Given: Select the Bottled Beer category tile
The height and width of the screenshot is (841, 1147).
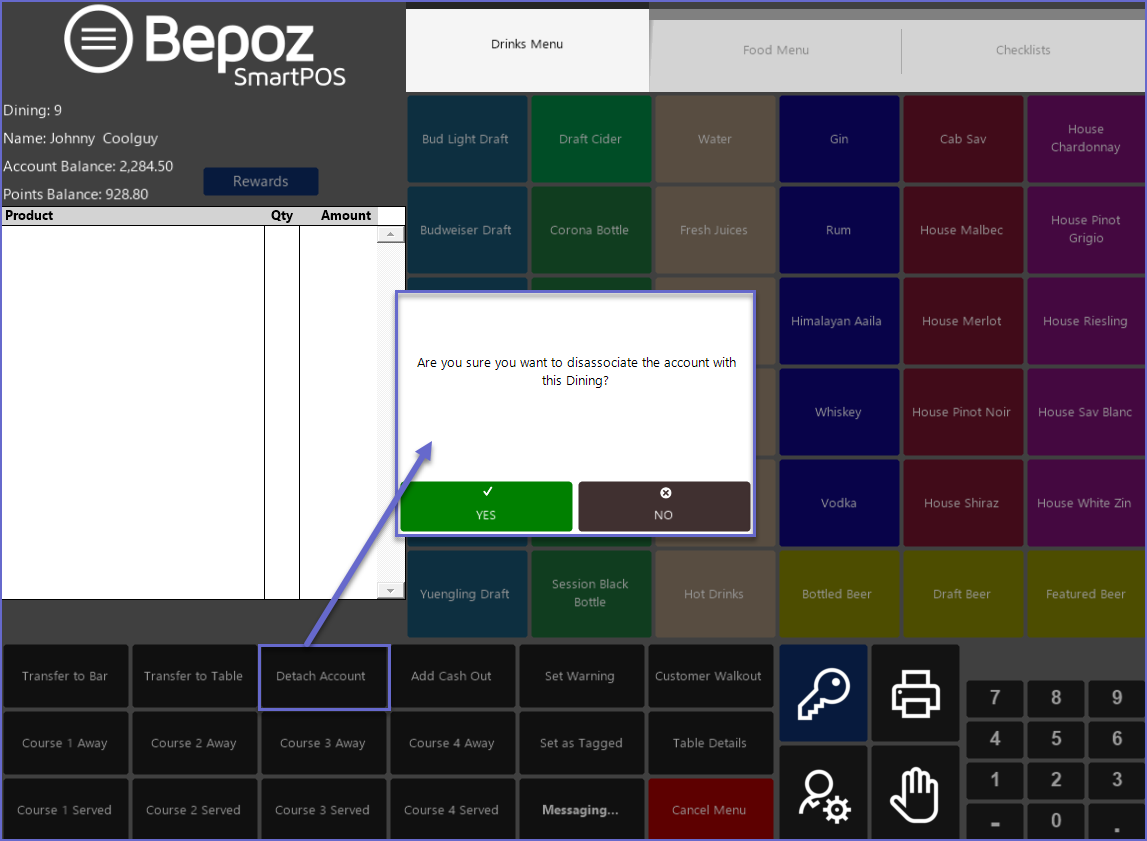Looking at the screenshot, I should click(837, 594).
